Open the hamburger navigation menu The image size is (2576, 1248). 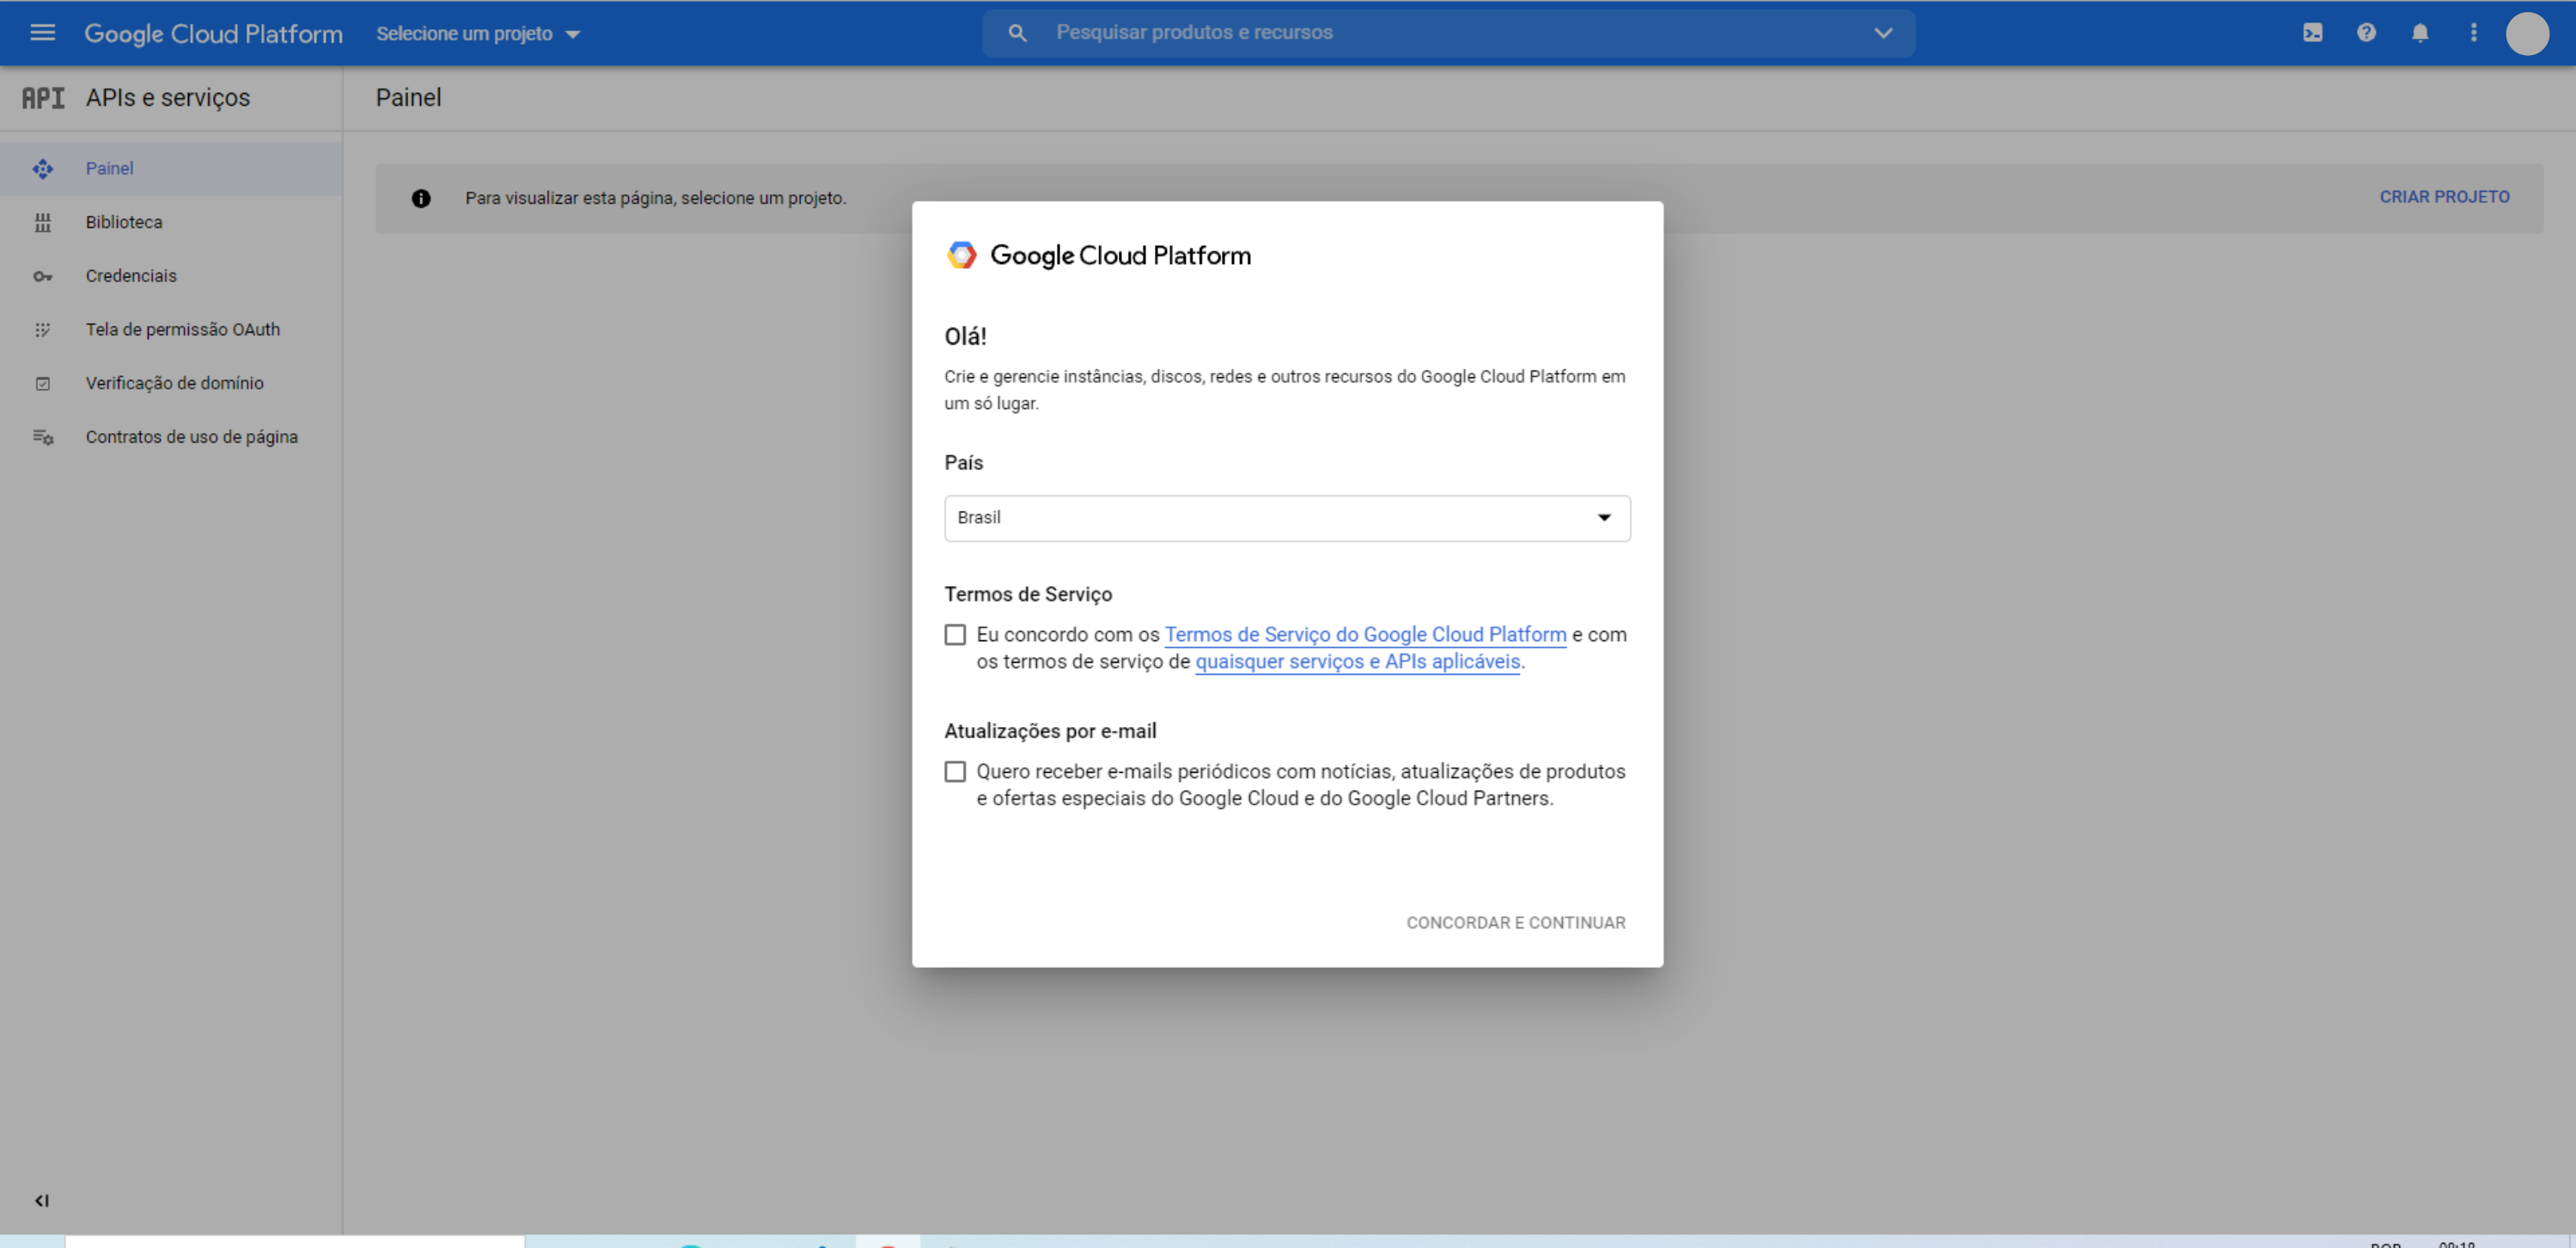[42, 33]
